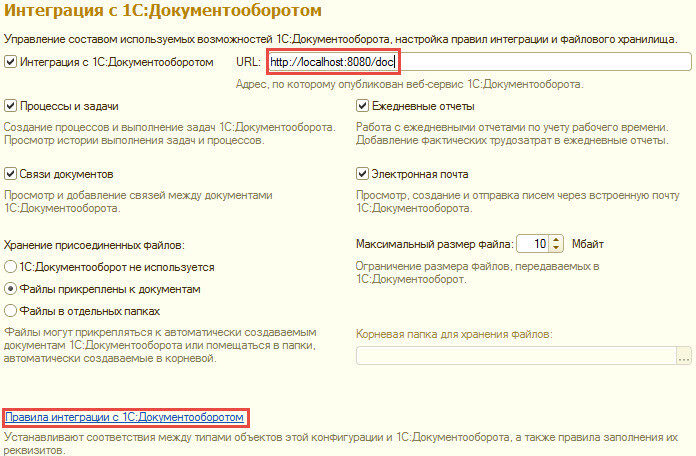Toggle Ежедневные отчеты checkbox

pos(362,106)
